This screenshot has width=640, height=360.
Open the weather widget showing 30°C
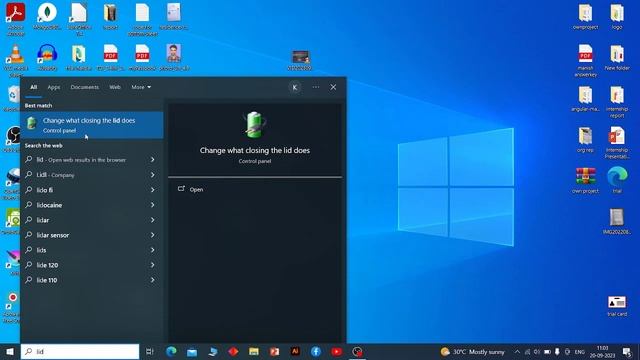click(473, 351)
